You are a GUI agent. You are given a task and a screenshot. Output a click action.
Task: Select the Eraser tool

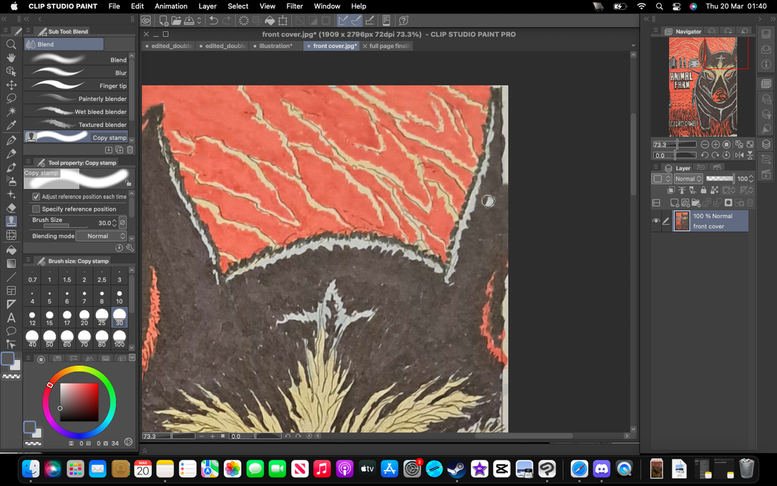(11, 208)
